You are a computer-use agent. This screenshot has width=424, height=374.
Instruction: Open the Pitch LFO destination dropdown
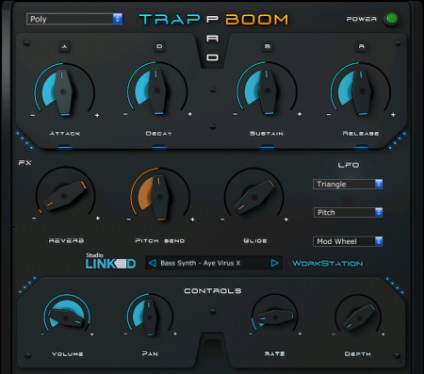(348, 212)
